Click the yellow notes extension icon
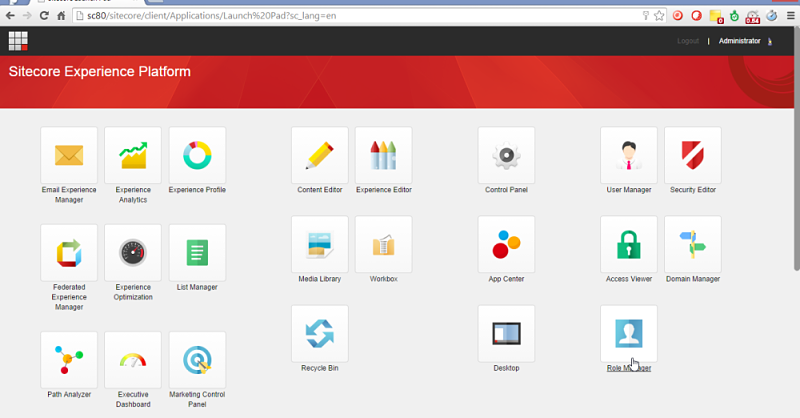The image size is (800, 418). (716, 16)
